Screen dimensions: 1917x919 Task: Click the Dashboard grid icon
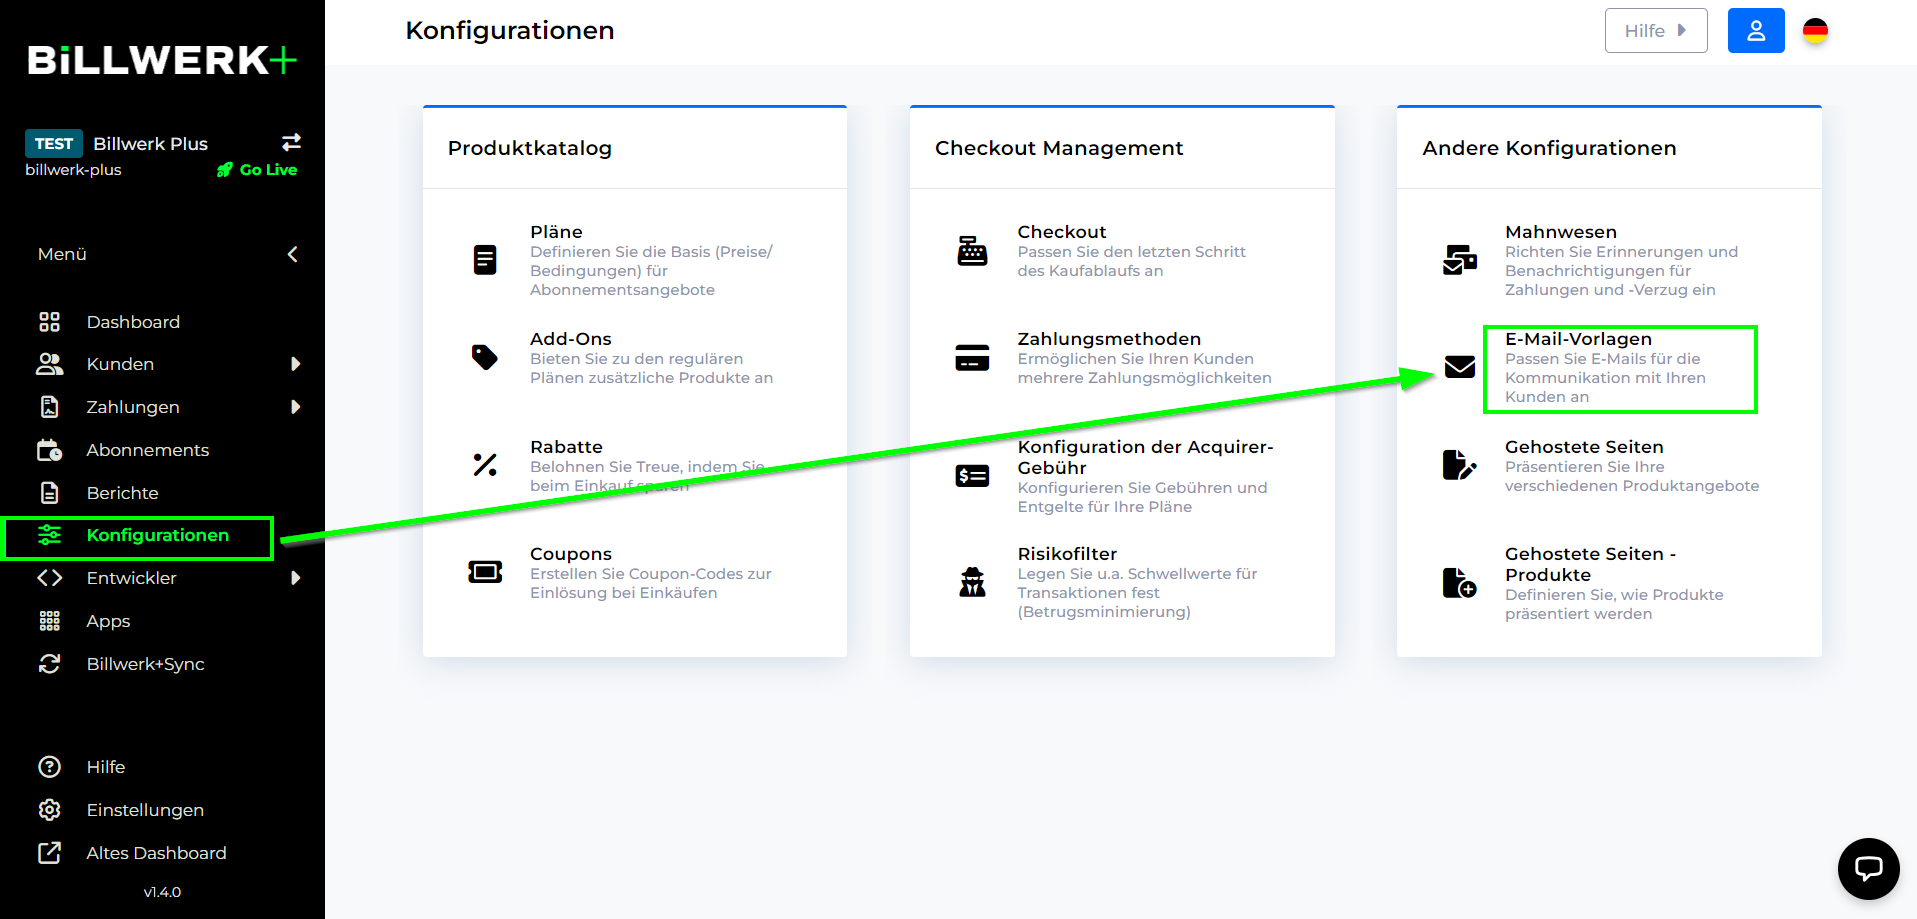pyautogui.click(x=49, y=322)
